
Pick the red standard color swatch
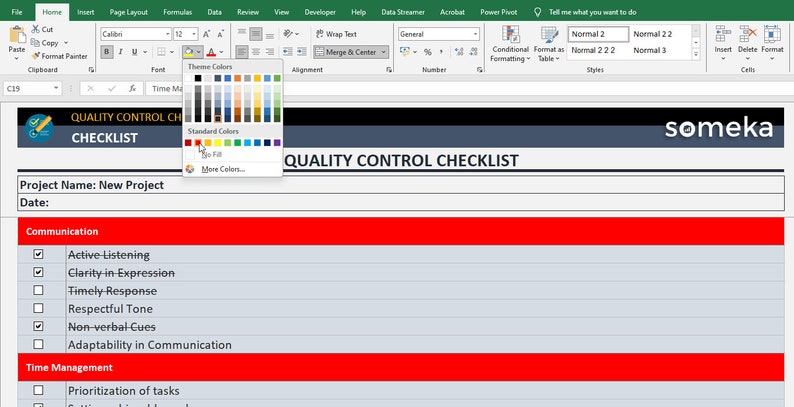coord(198,143)
